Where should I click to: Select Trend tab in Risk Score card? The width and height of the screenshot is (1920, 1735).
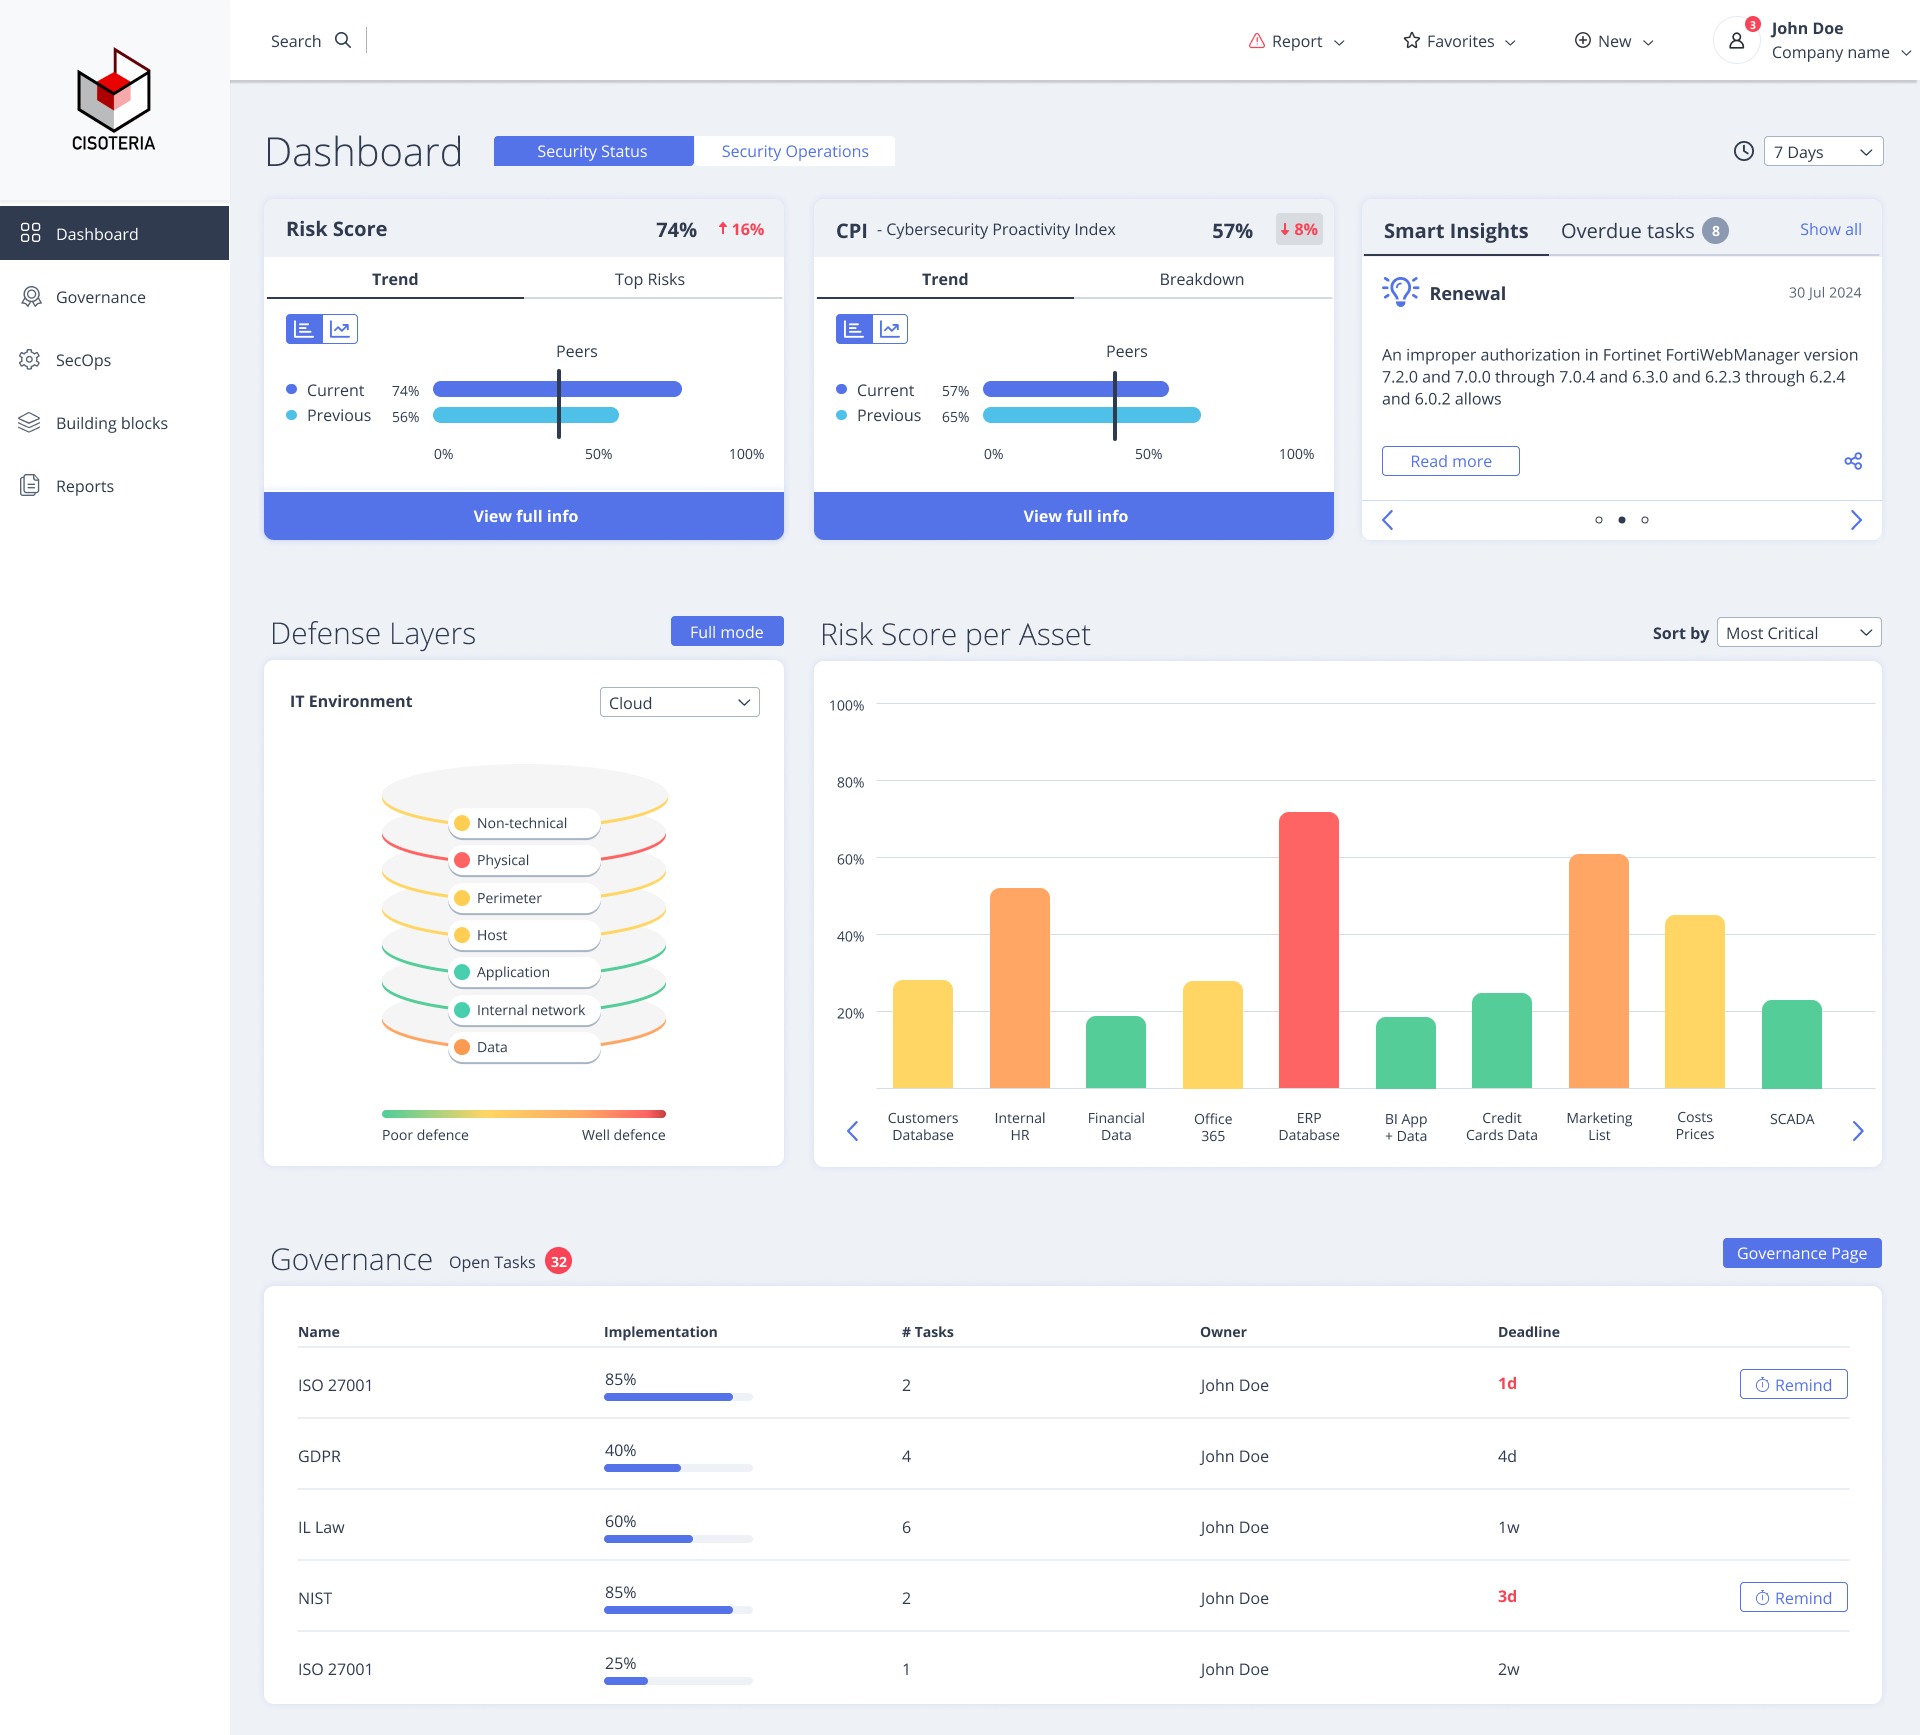tap(395, 279)
